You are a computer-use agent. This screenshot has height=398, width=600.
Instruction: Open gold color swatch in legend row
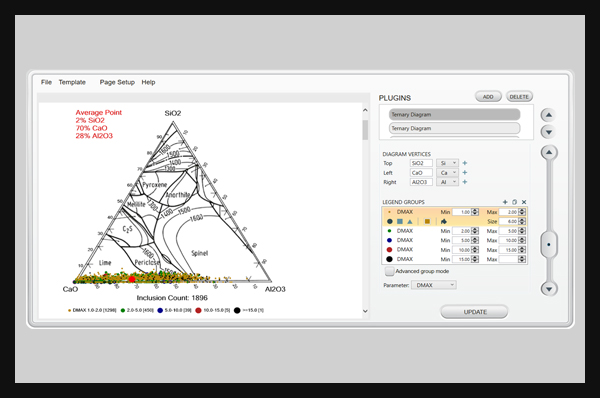[427, 222]
